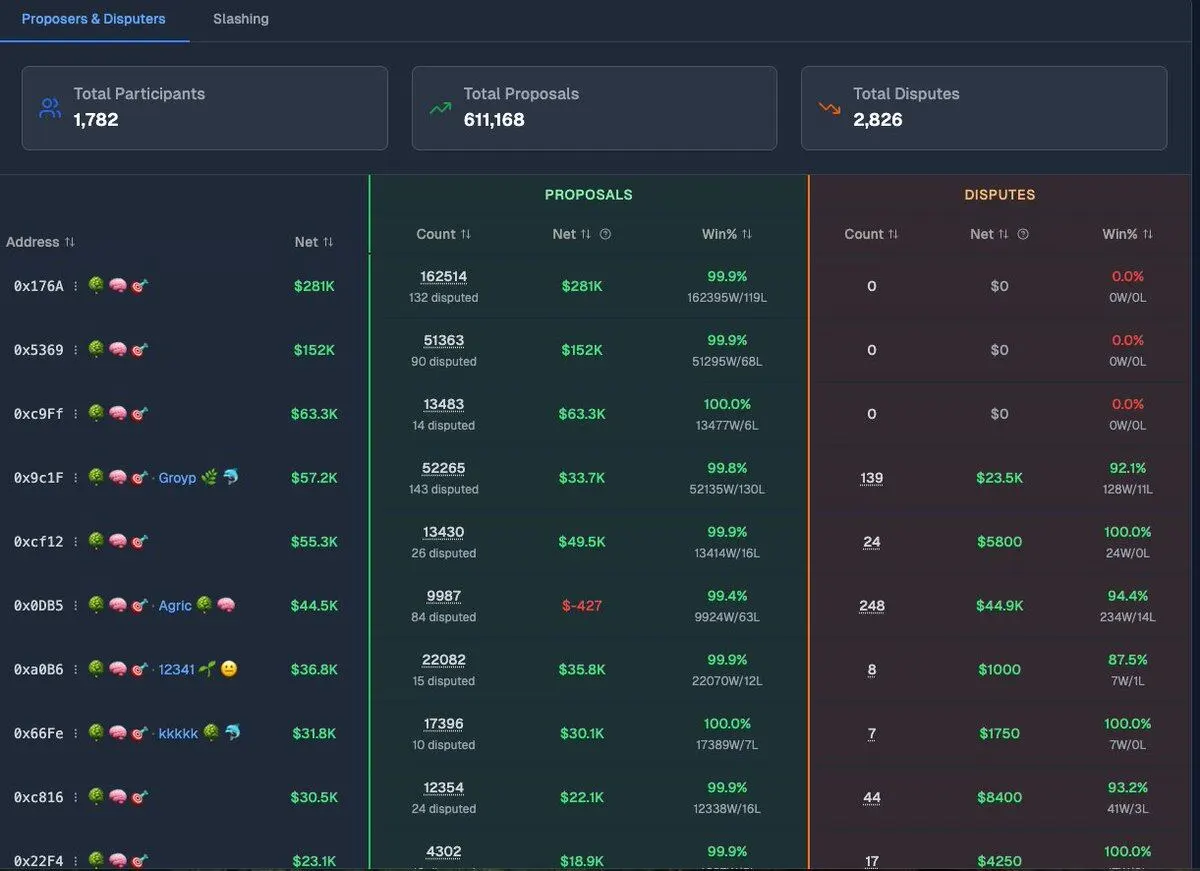Screen dimensions: 1200x871
Task: Open the Groyp profile link
Action: 177,478
